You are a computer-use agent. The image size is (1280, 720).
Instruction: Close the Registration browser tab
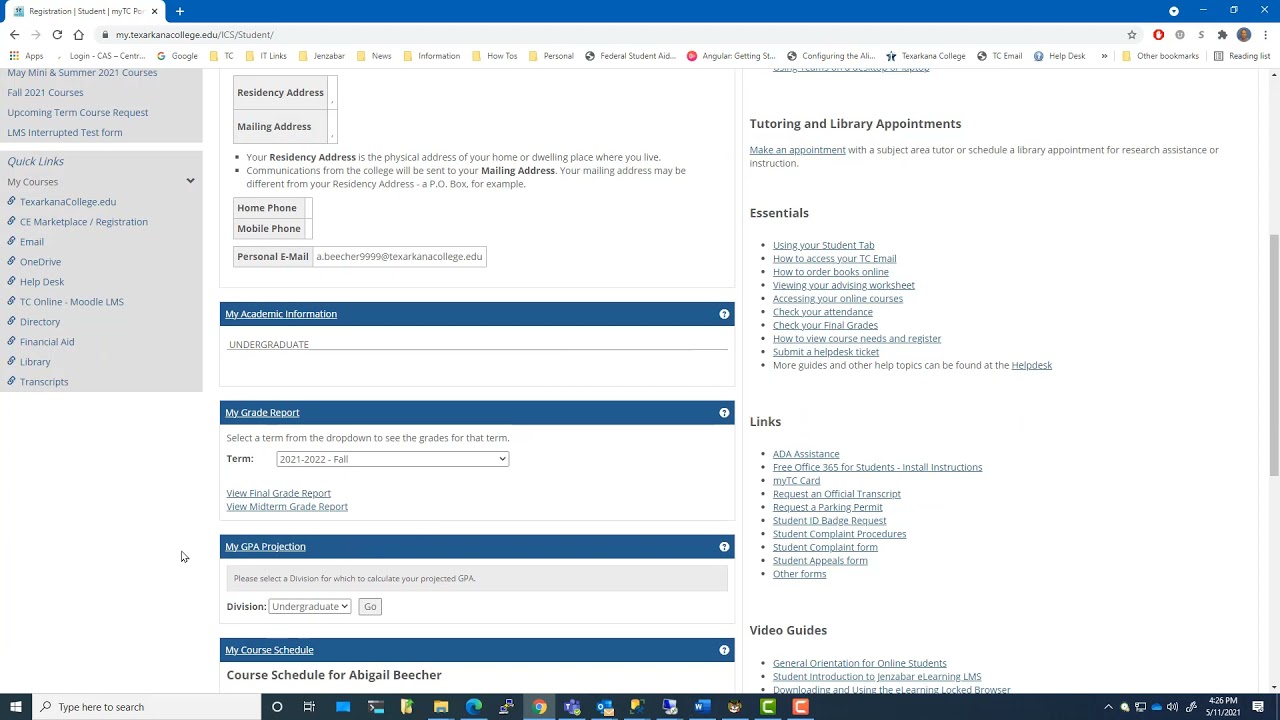pos(154,11)
